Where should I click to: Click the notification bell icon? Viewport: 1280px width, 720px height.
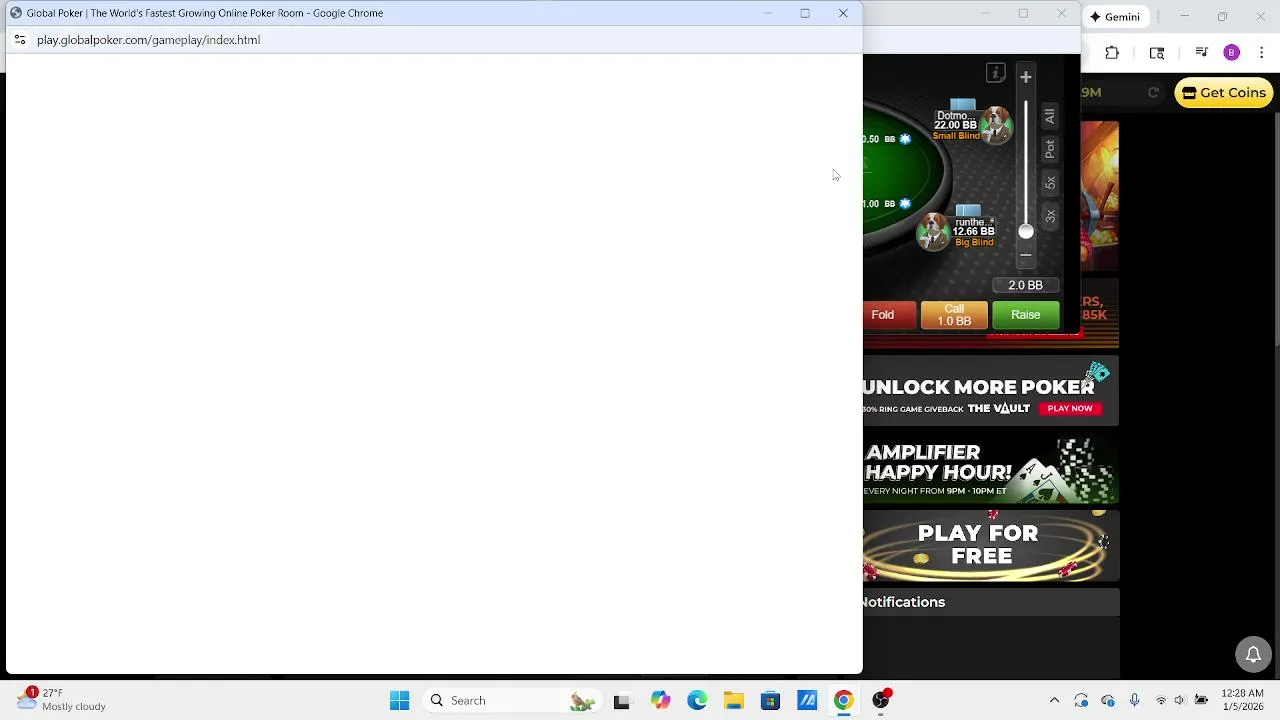1253,655
